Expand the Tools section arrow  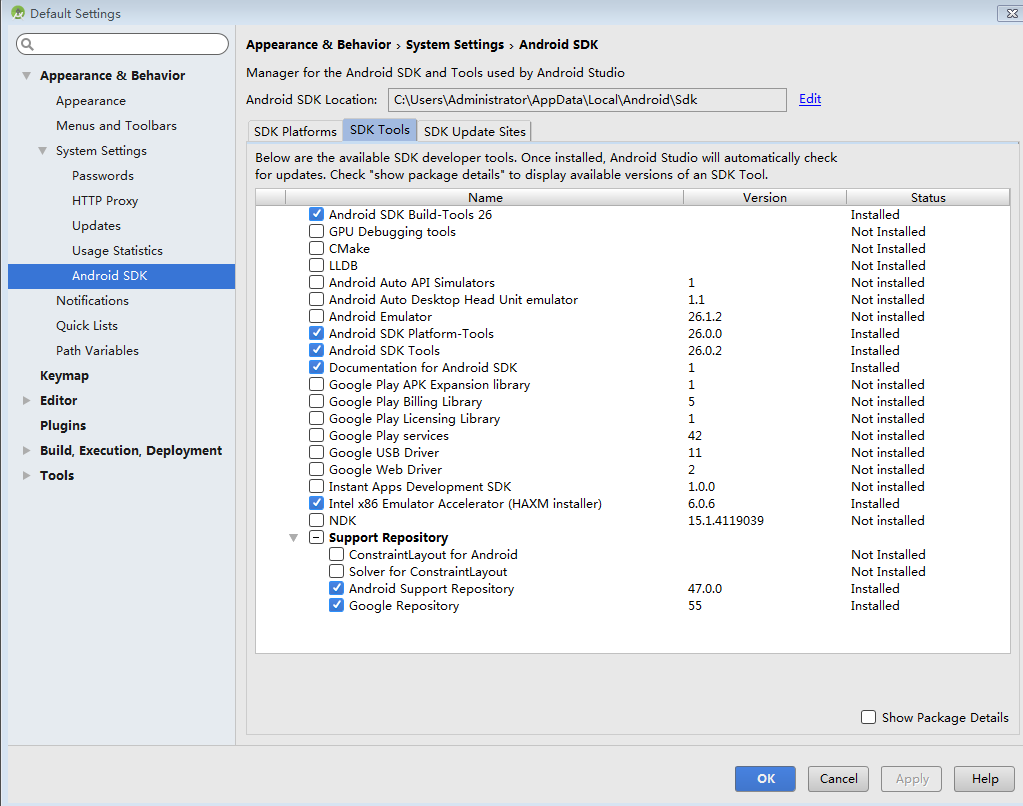[27, 475]
